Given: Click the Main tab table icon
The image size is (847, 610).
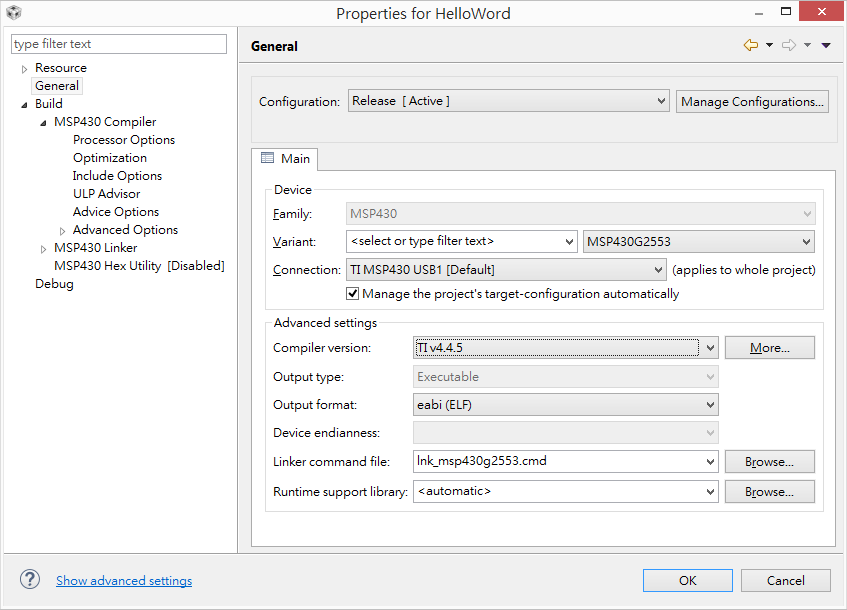Looking at the screenshot, I should [267, 158].
